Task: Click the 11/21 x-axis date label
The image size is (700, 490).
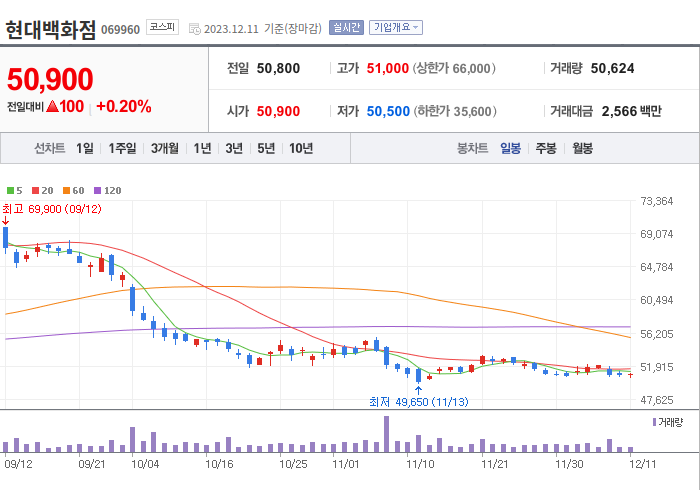Action: coord(495,464)
